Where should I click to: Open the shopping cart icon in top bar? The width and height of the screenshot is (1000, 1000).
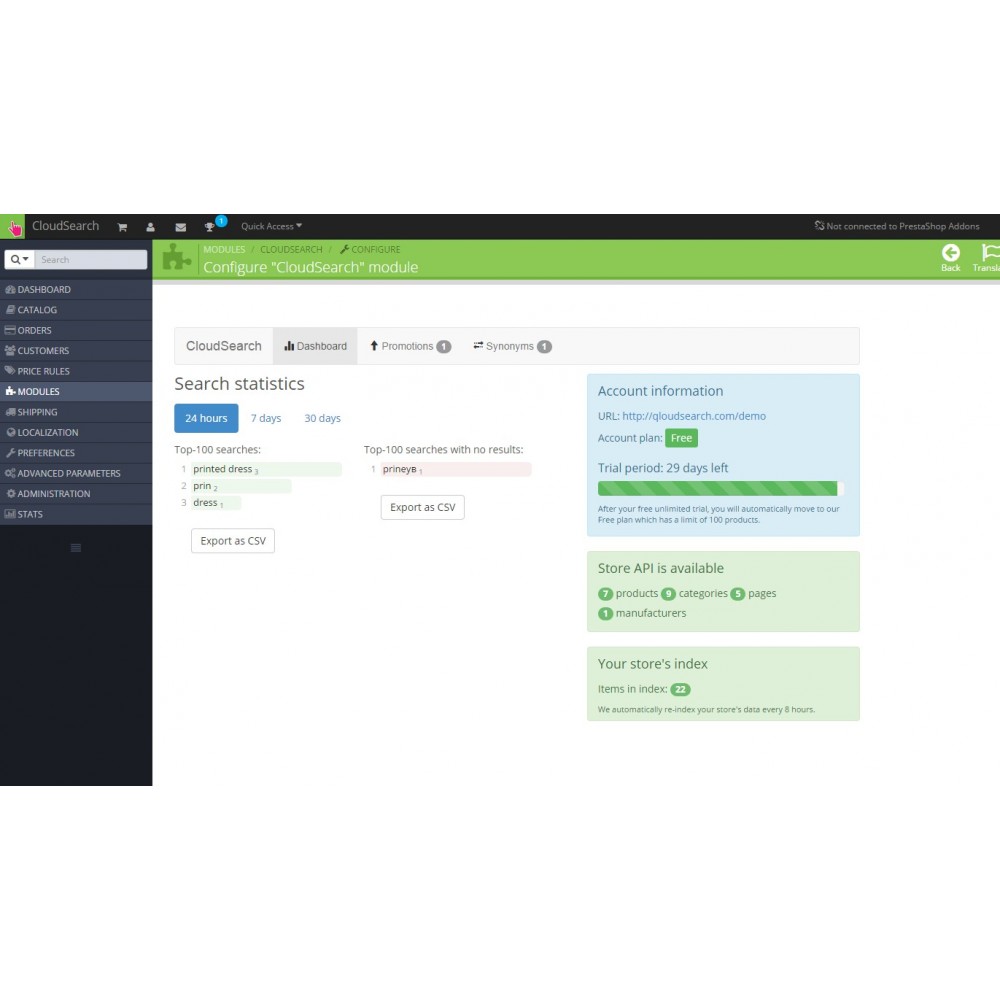122,227
